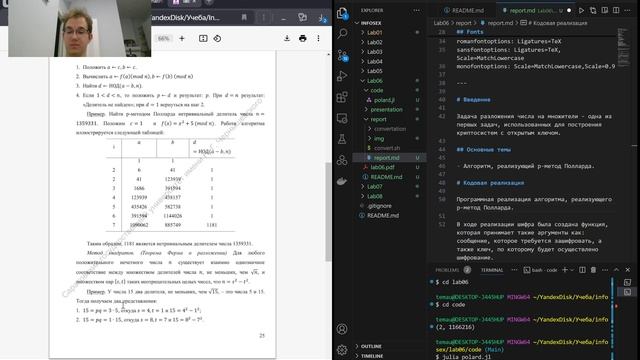Open the Manage gear settings icon
640x360 pixels.
coord(342,349)
